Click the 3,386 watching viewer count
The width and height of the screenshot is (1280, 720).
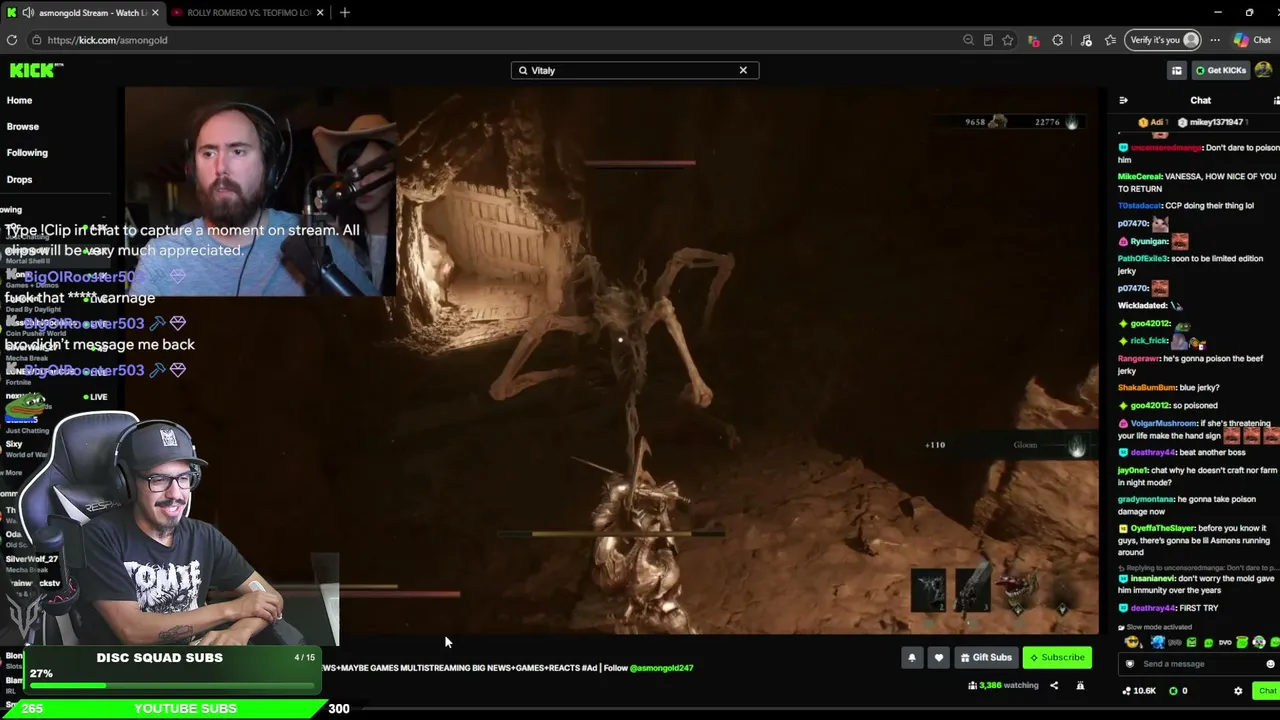click(1003, 686)
